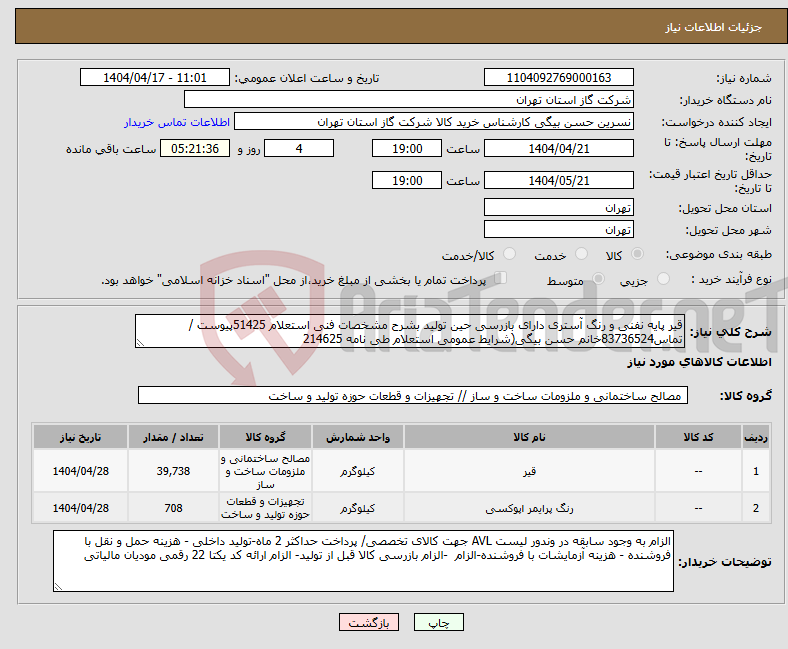Click the مصالح ساختمانی group cell in row 1

point(265,471)
